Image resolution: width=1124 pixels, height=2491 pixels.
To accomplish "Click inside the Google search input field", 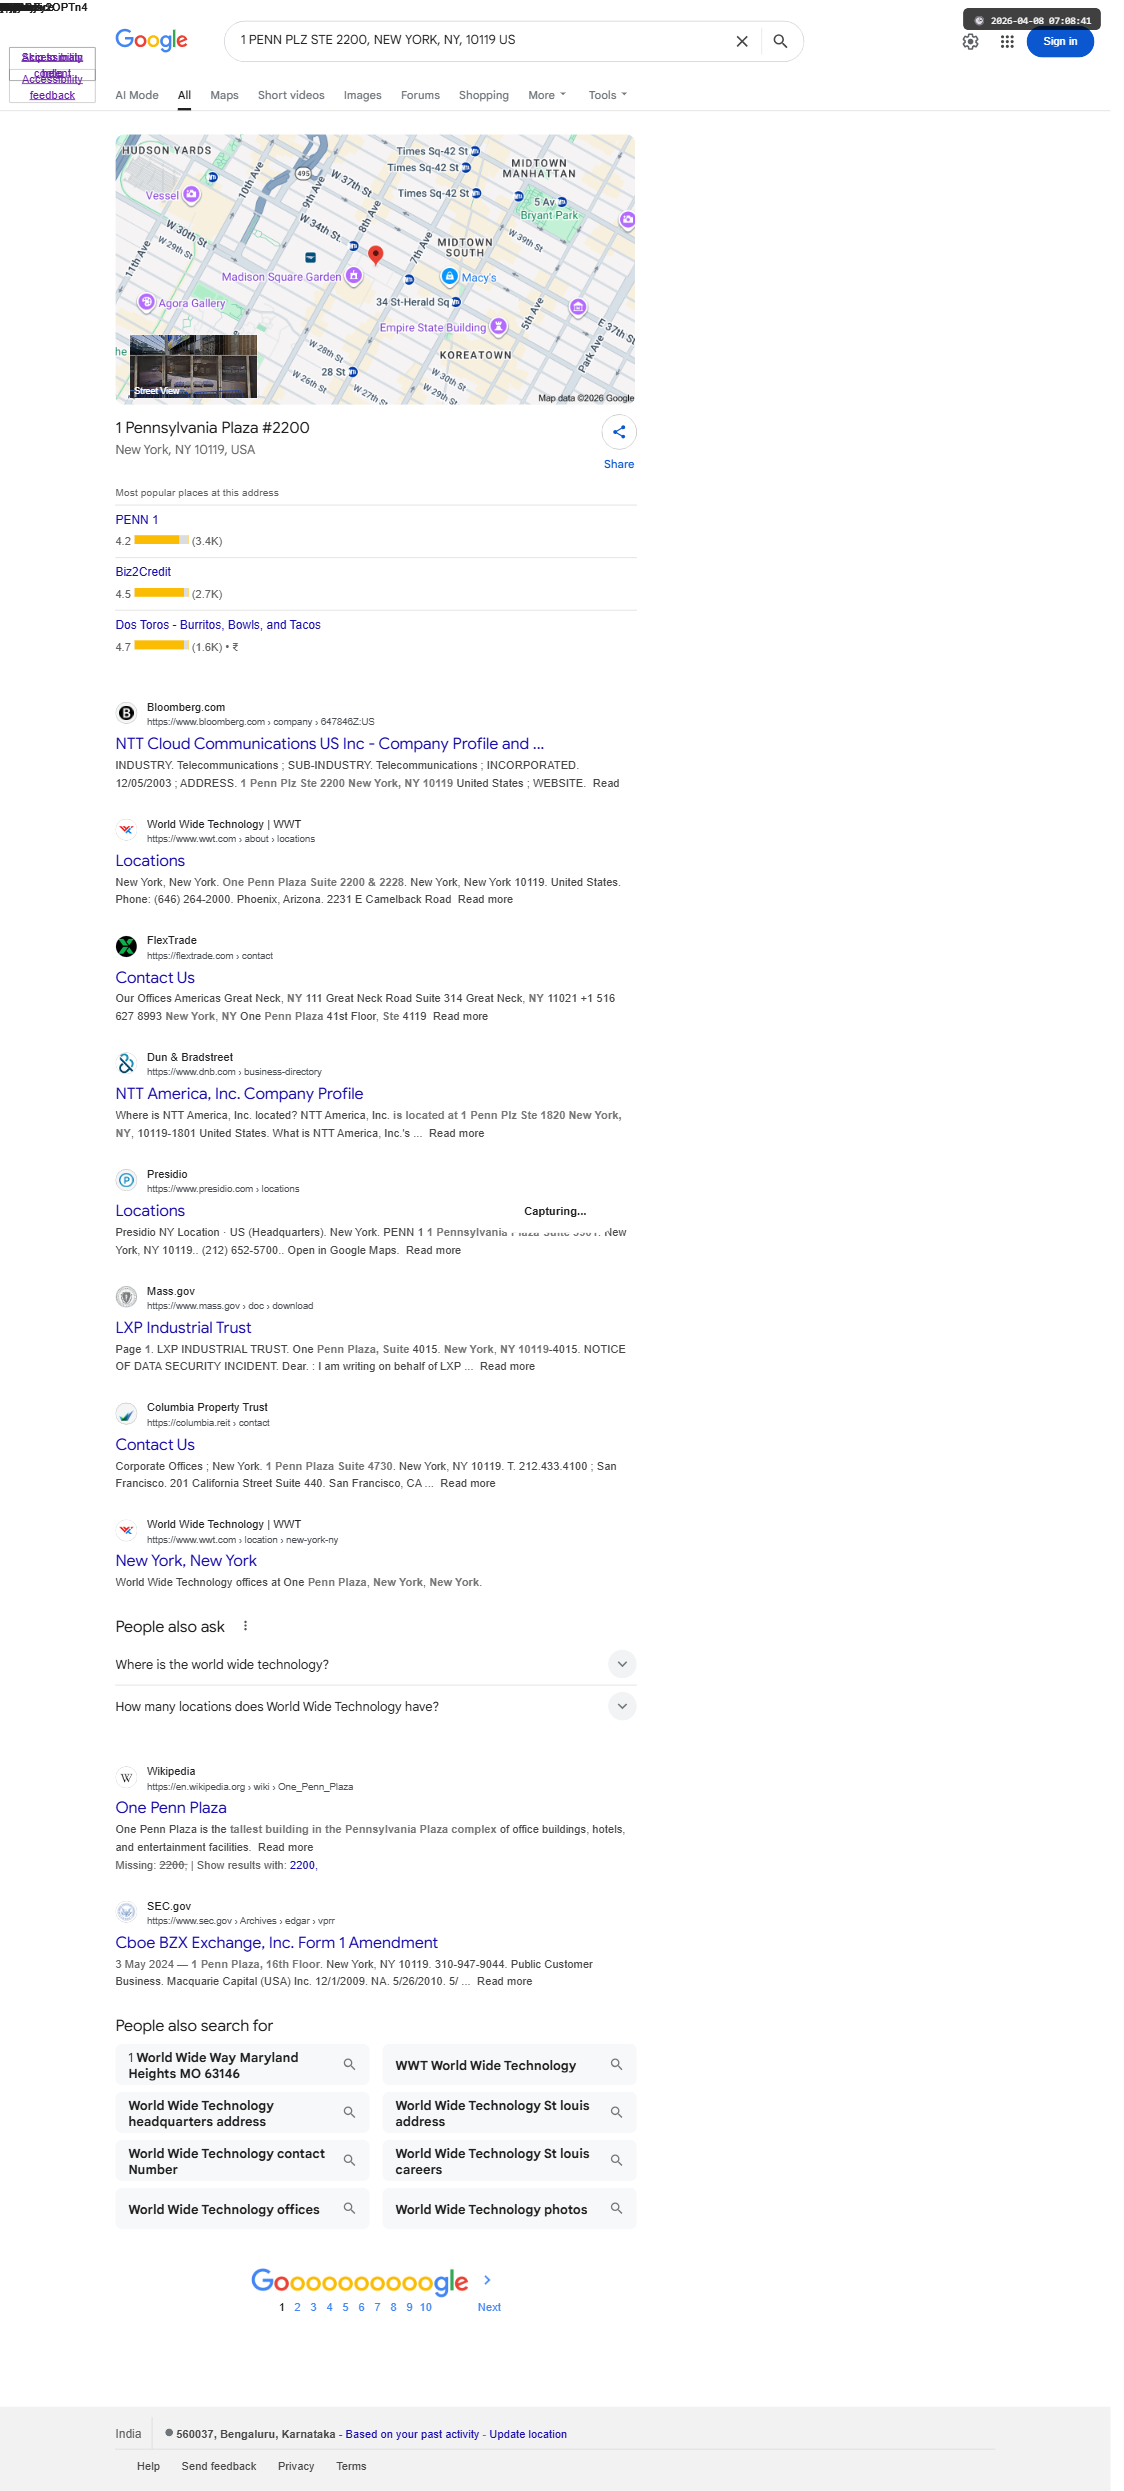I will coord(480,41).
